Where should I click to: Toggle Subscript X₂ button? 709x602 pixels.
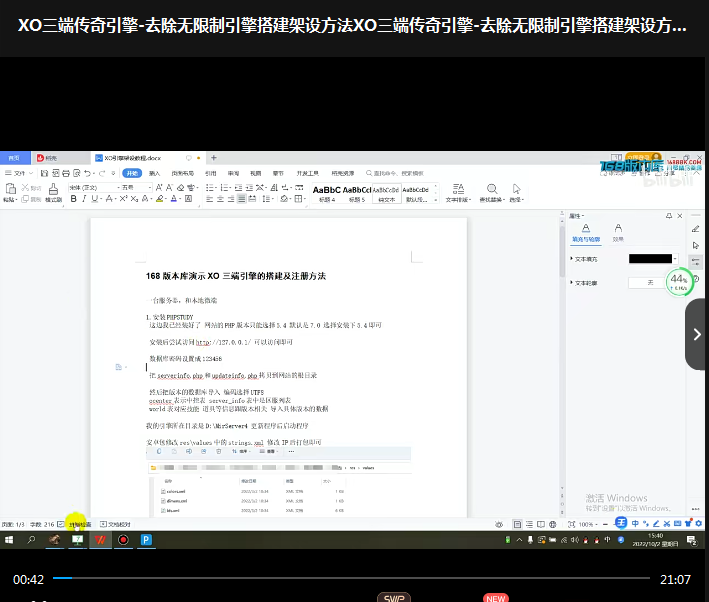(x=134, y=199)
